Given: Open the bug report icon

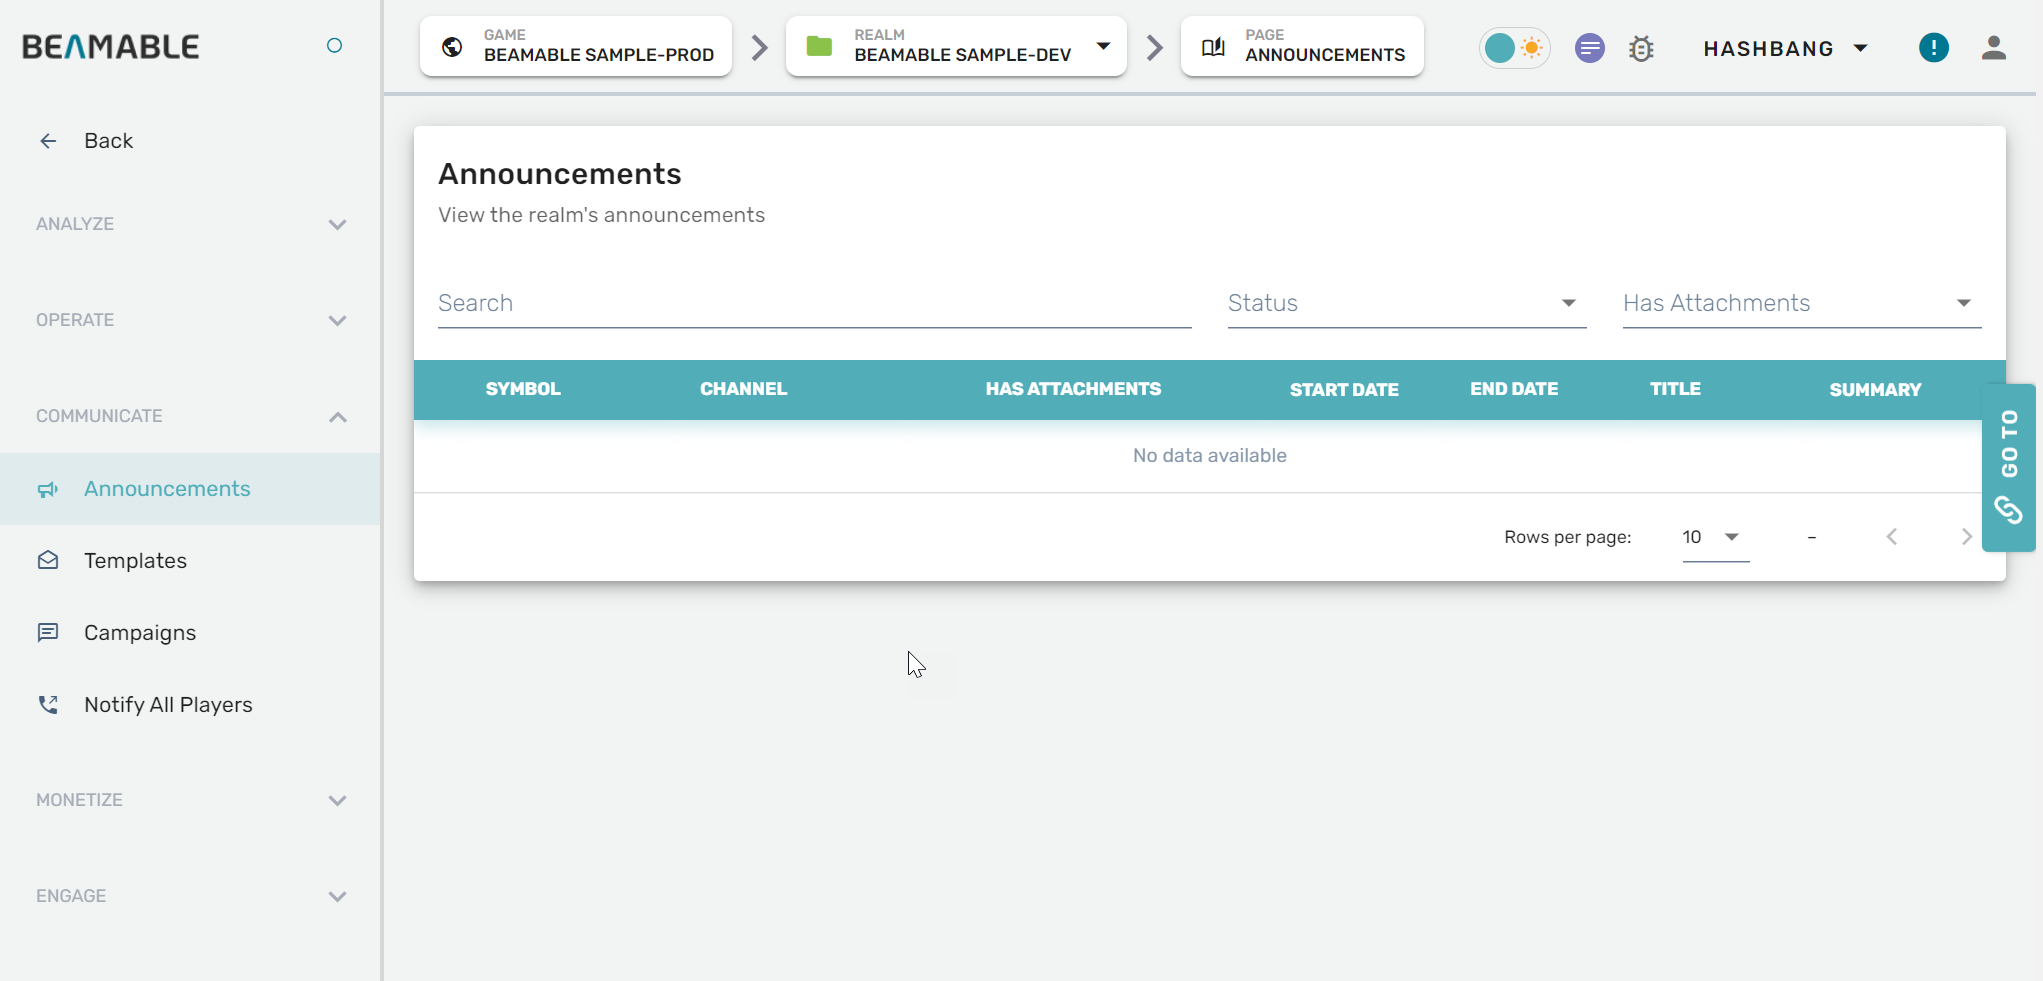Looking at the screenshot, I should tap(1641, 48).
